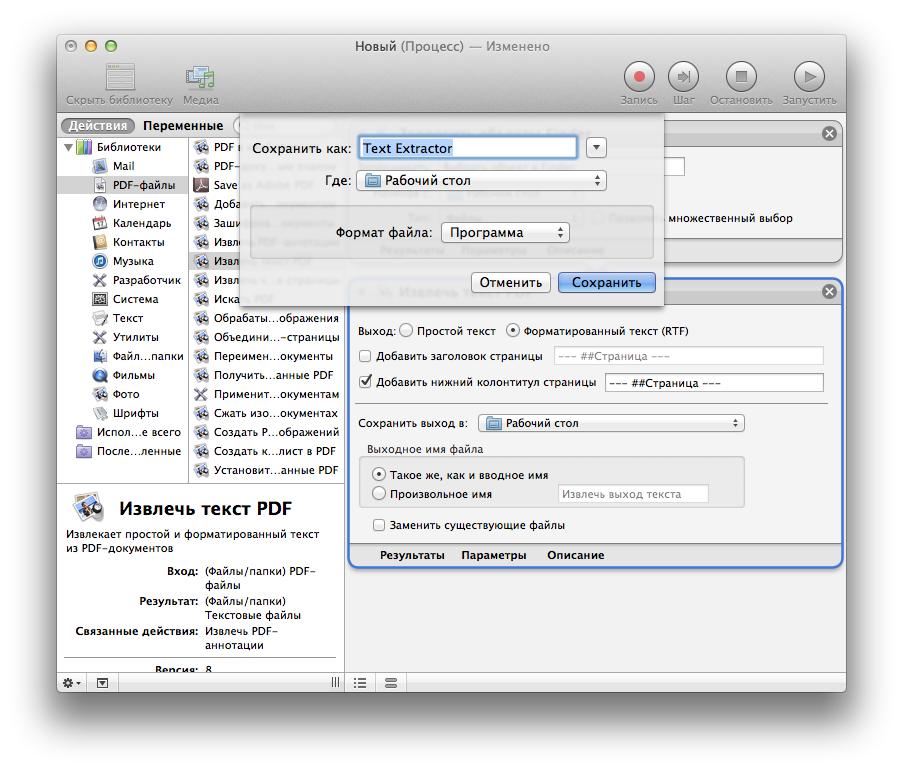Screen dimensions: 903x771
Task: Select the Простой текст radio button
Action: (x=406, y=331)
